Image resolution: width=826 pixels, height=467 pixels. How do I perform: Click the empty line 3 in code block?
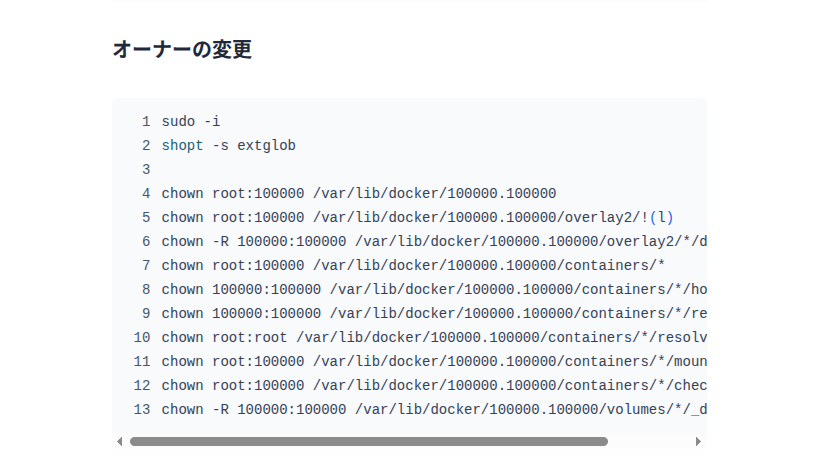click(300, 170)
